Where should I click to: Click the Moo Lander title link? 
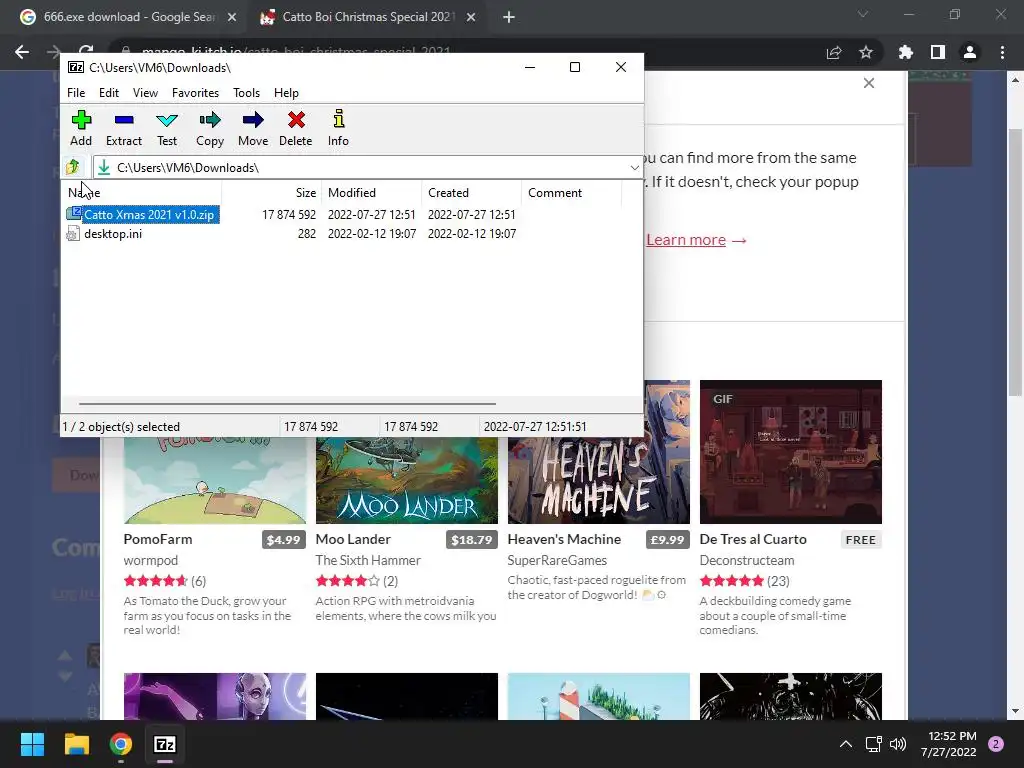(353, 539)
